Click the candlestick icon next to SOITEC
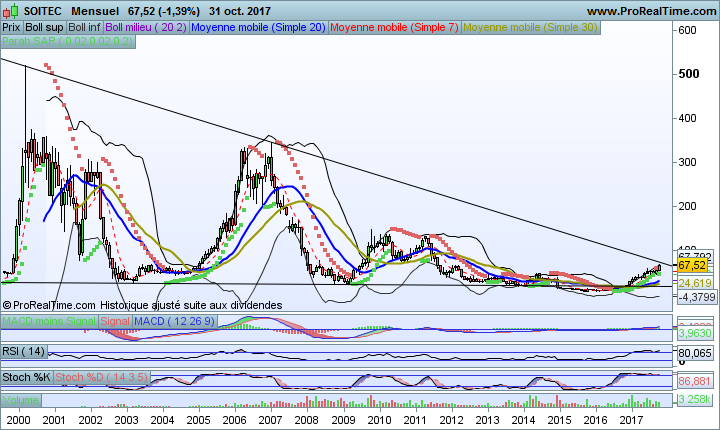 coord(11,11)
